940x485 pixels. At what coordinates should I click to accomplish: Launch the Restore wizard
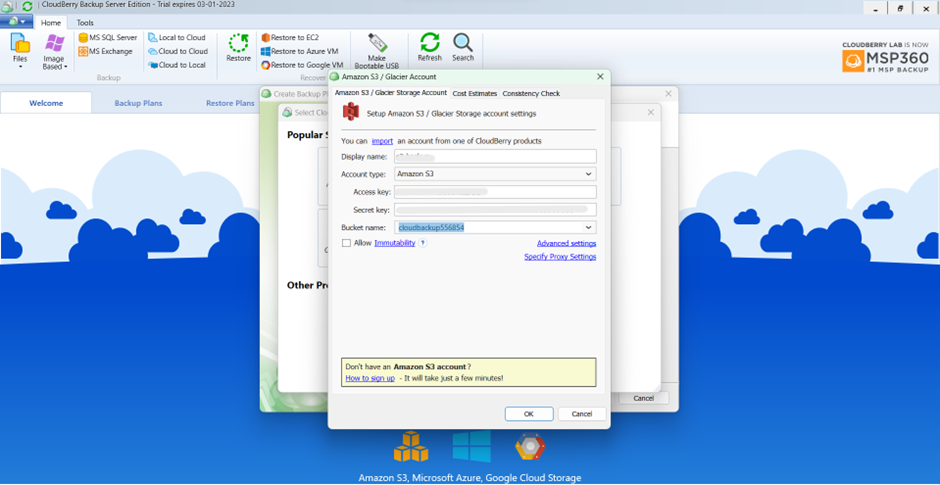pyautogui.click(x=239, y=48)
